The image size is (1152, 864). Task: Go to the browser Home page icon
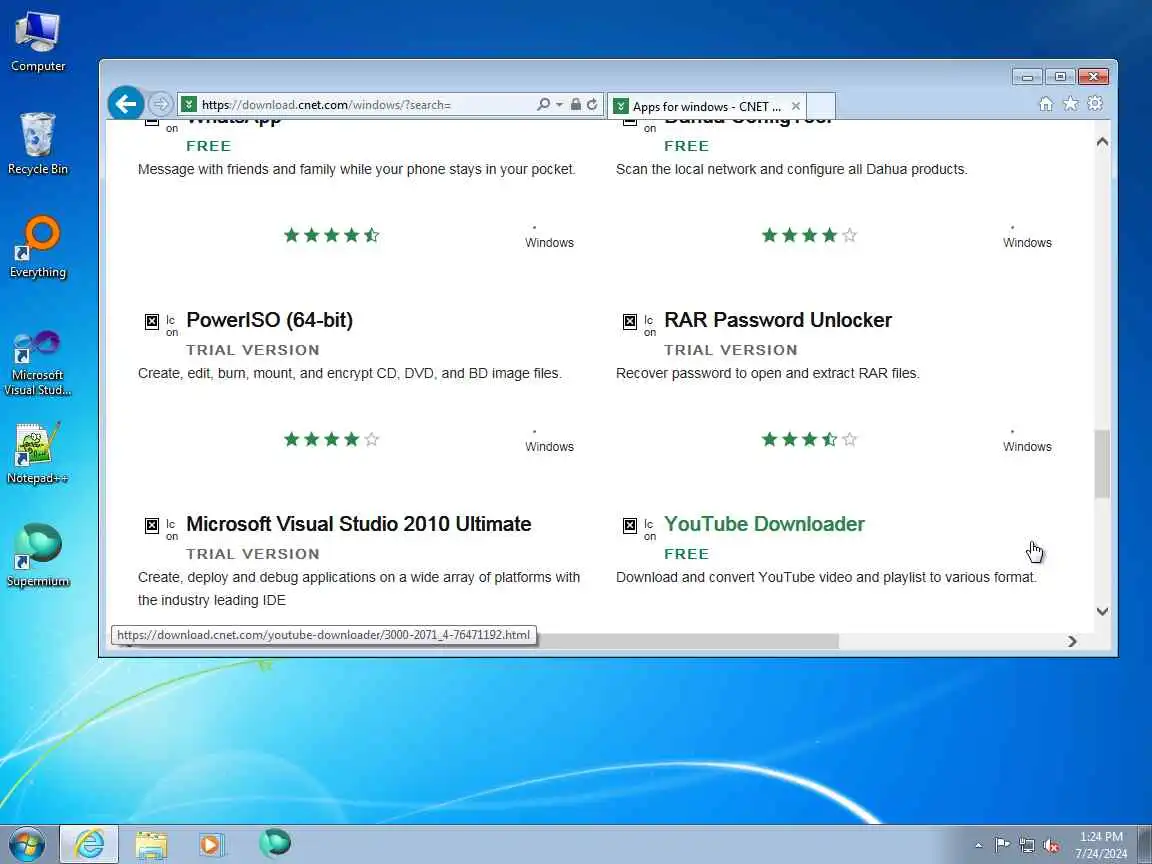click(x=1045, y=104)
